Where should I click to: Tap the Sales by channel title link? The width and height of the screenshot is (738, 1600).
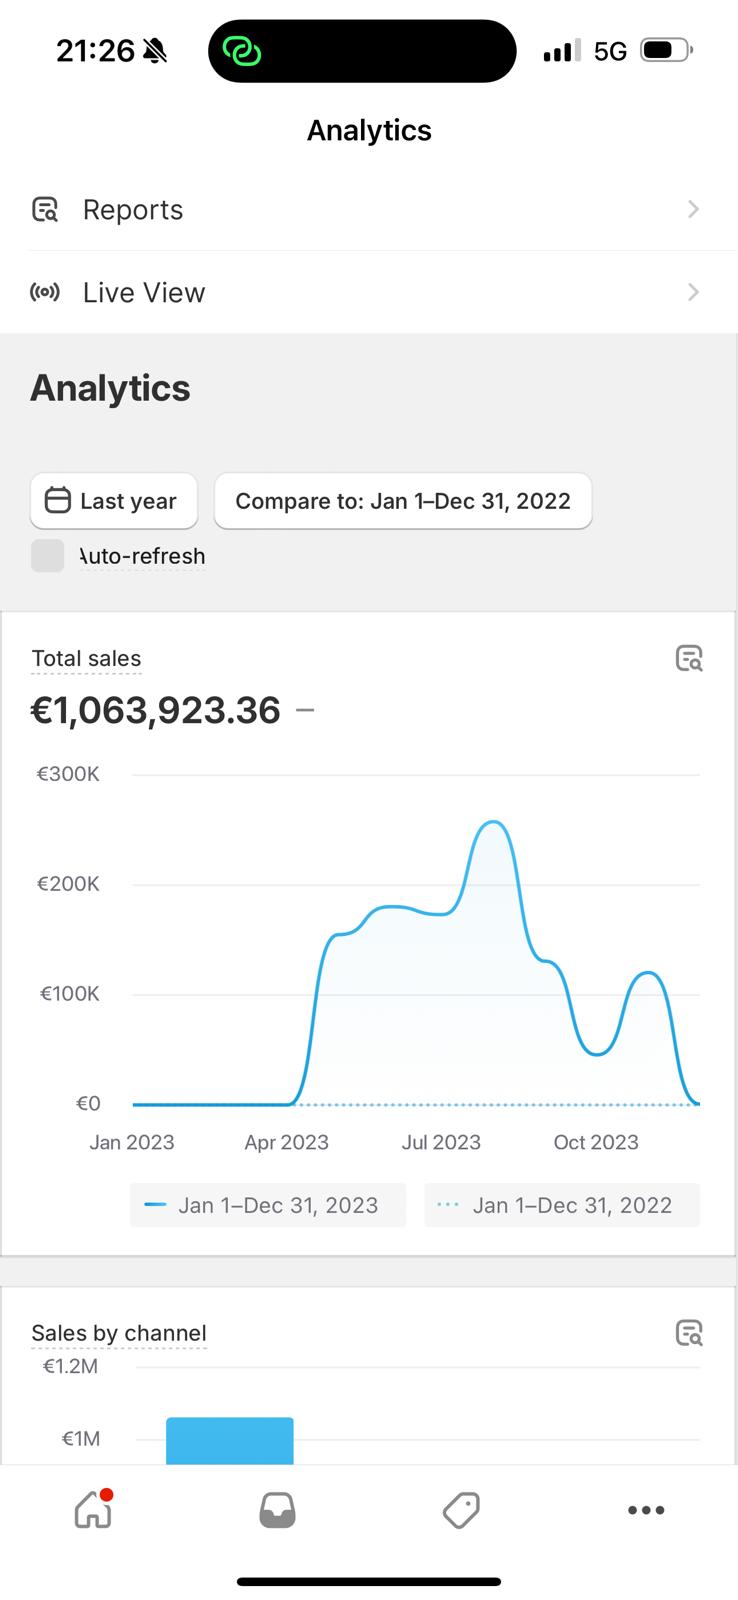pos(119,1333)
